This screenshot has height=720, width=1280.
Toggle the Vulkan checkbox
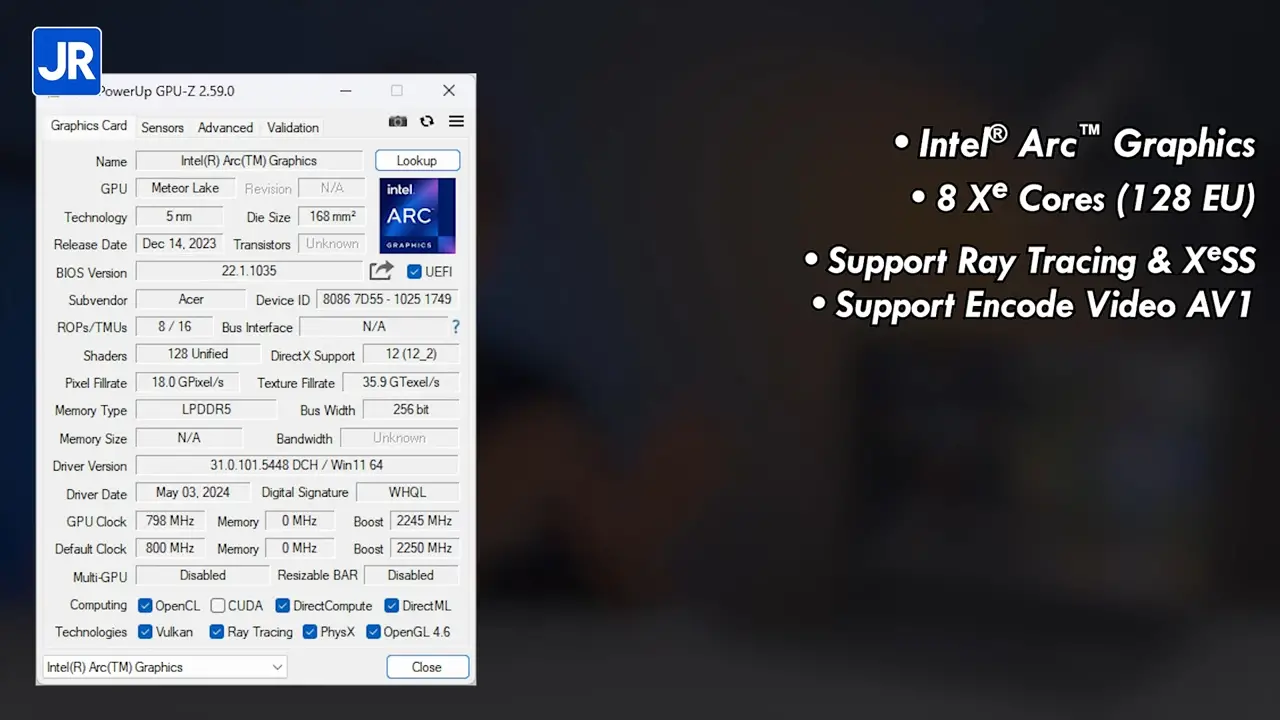point(145,632)
